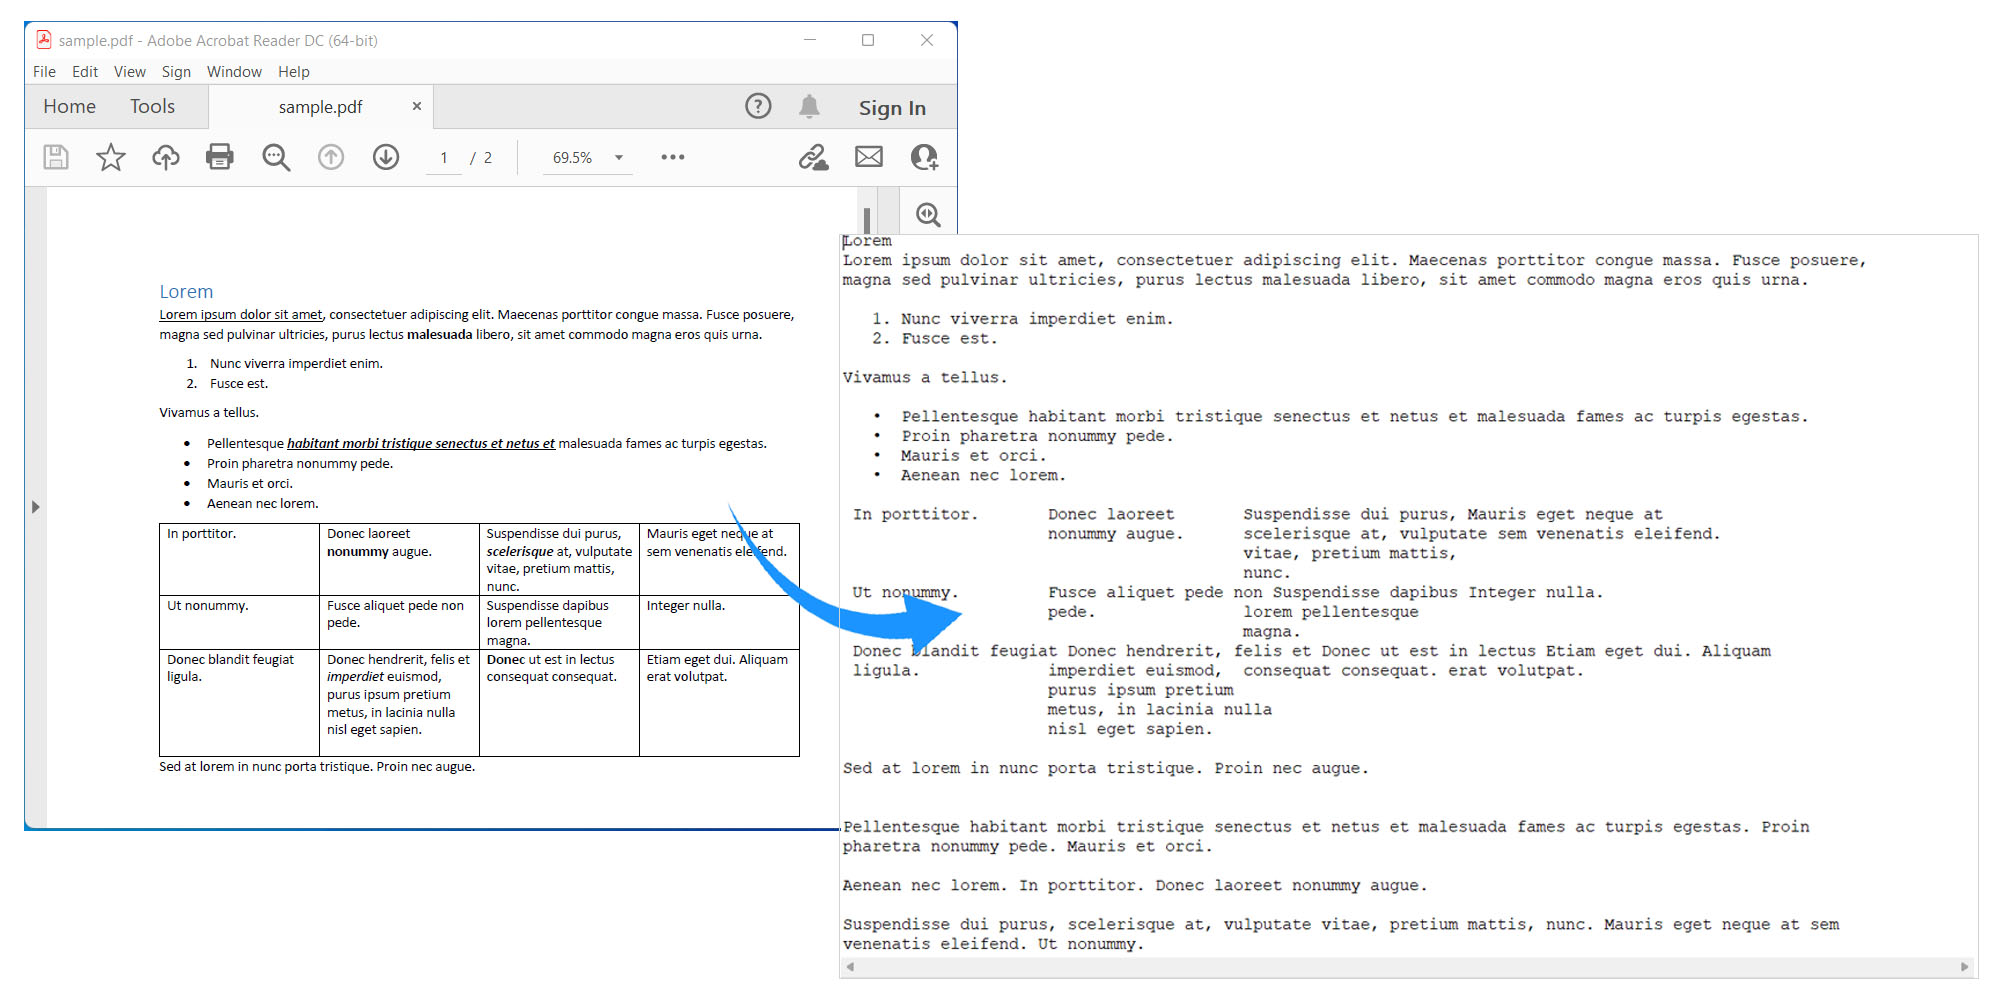Click the page number input field

click(444, 157)
